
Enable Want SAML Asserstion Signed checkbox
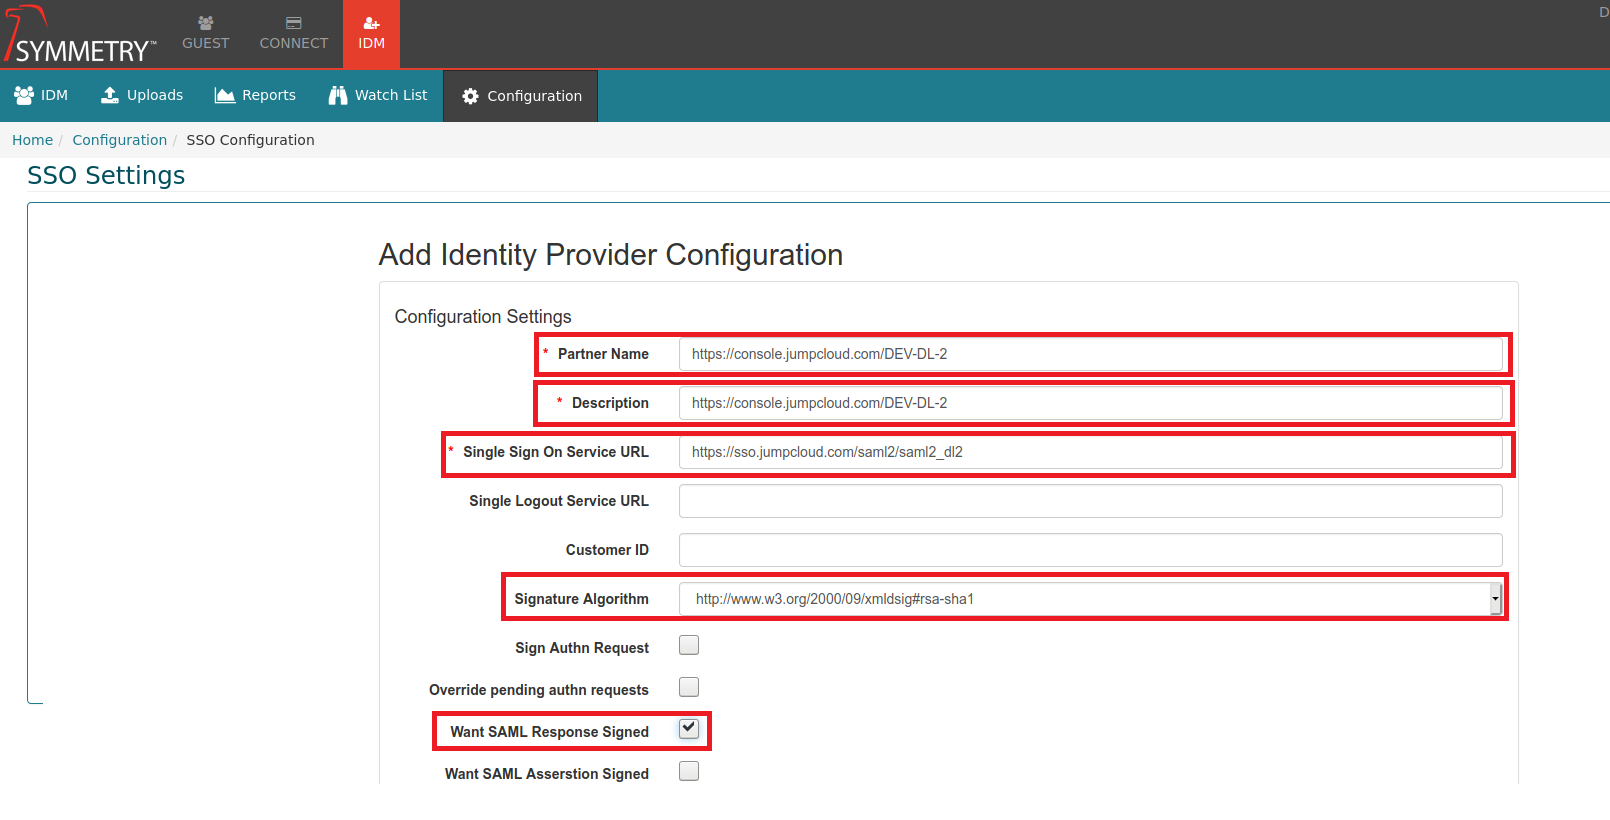[x=689, y=771]
